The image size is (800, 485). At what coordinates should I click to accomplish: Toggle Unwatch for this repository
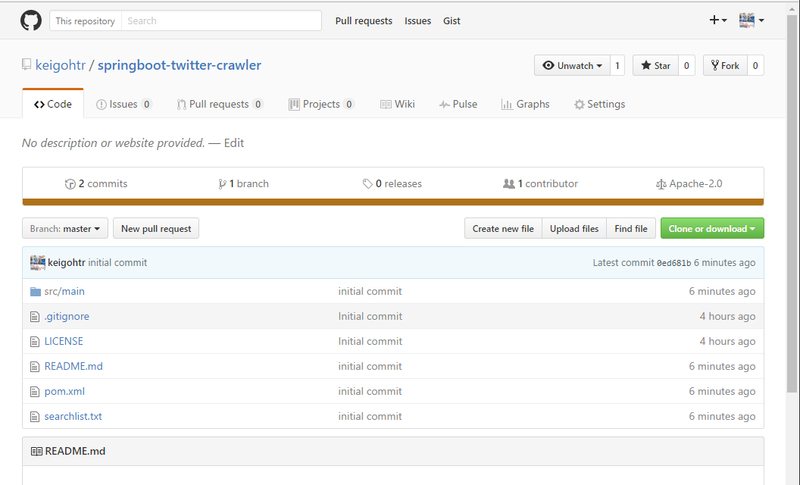pos(572,65)
